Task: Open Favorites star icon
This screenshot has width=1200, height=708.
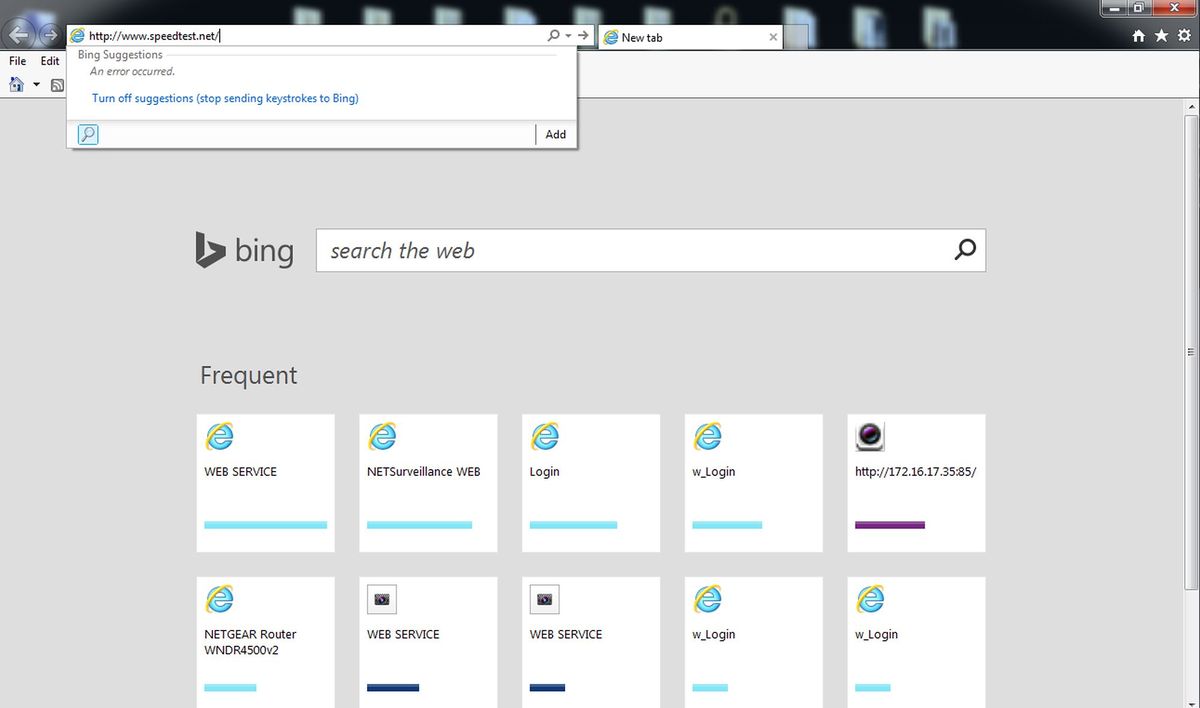Action: coord(1161,36)
